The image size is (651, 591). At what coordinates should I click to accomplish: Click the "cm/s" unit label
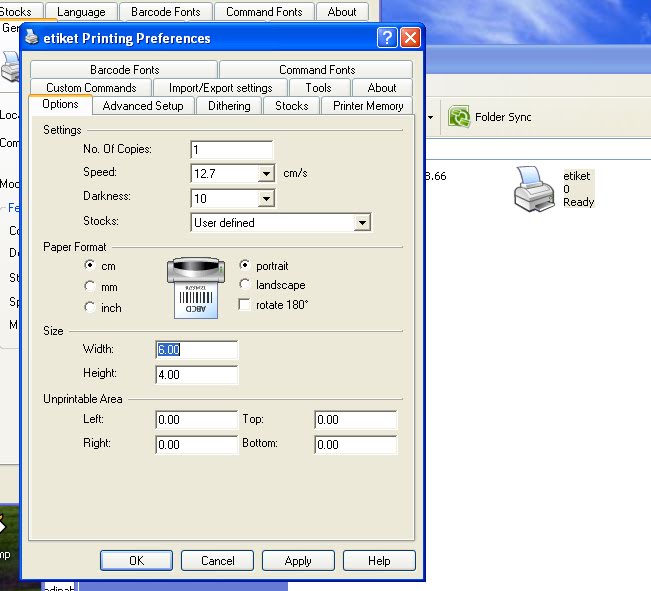point(295,173)
